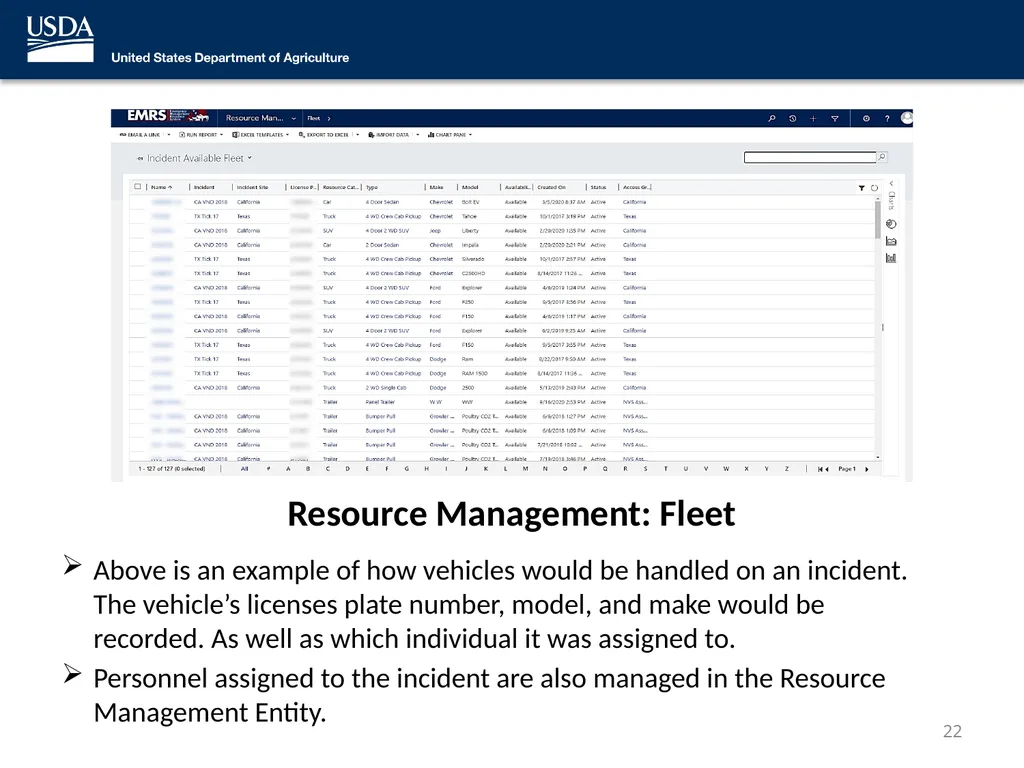Select the bar chart icon in Charts pane

[891, 258]
